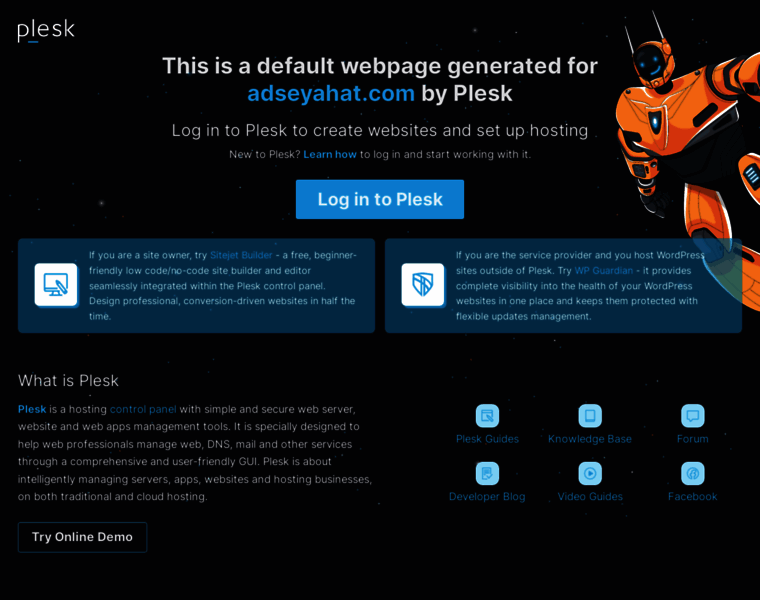The height and width of the screenshot is (600, 760).
Task: Open the Forum chat icon
Action: [x=693, y=416]
